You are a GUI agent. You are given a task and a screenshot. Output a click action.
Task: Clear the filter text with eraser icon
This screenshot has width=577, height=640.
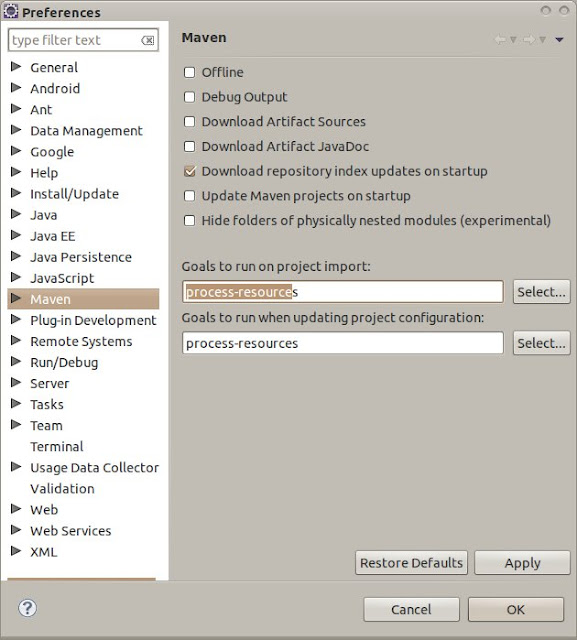tap(148, 40)
